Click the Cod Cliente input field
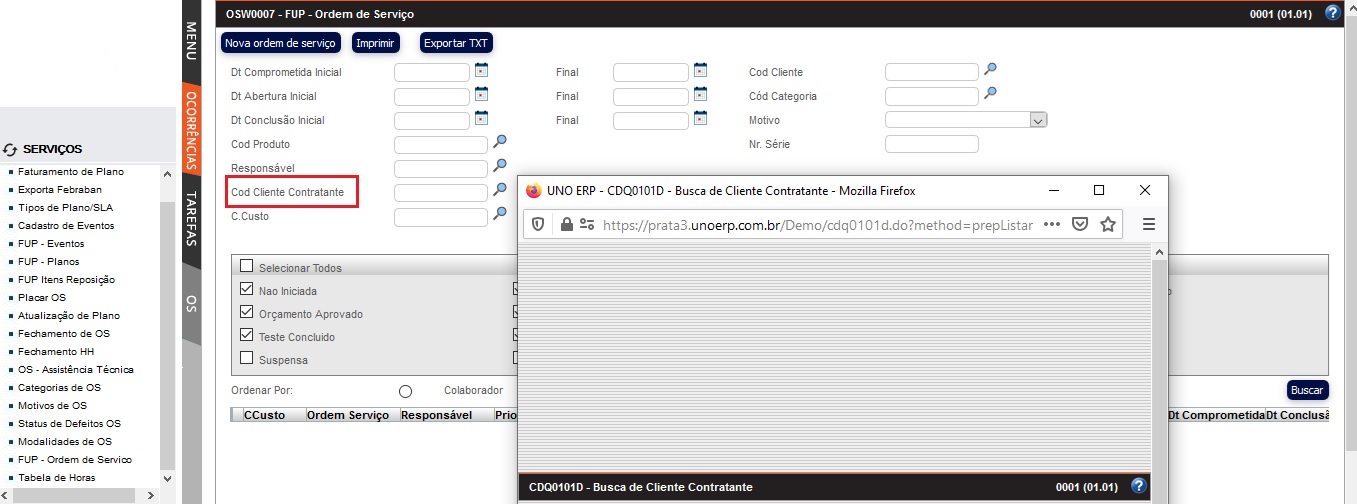Screen dimensions: 1357x504 [x=932, y=72]
